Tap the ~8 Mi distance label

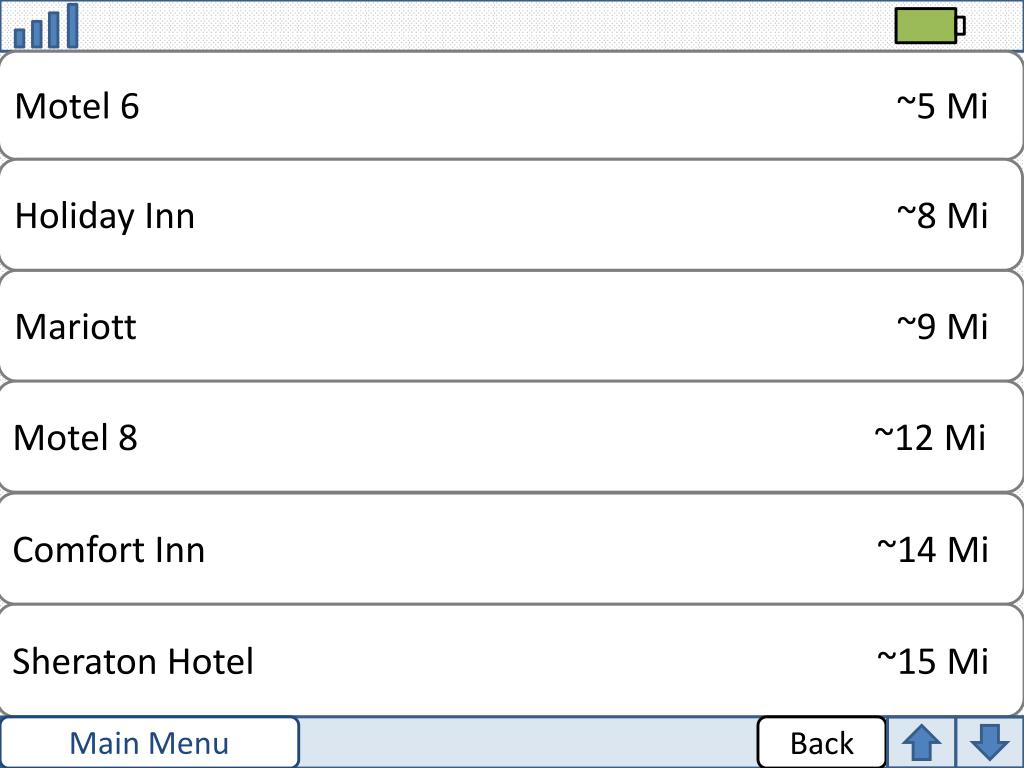(x=942, y=216)
